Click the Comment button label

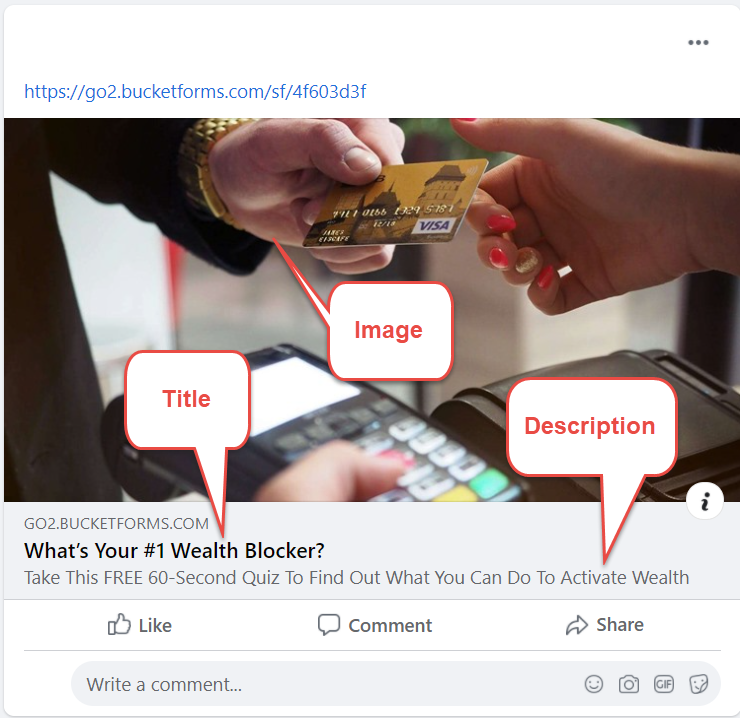click(x=390, y=625)
